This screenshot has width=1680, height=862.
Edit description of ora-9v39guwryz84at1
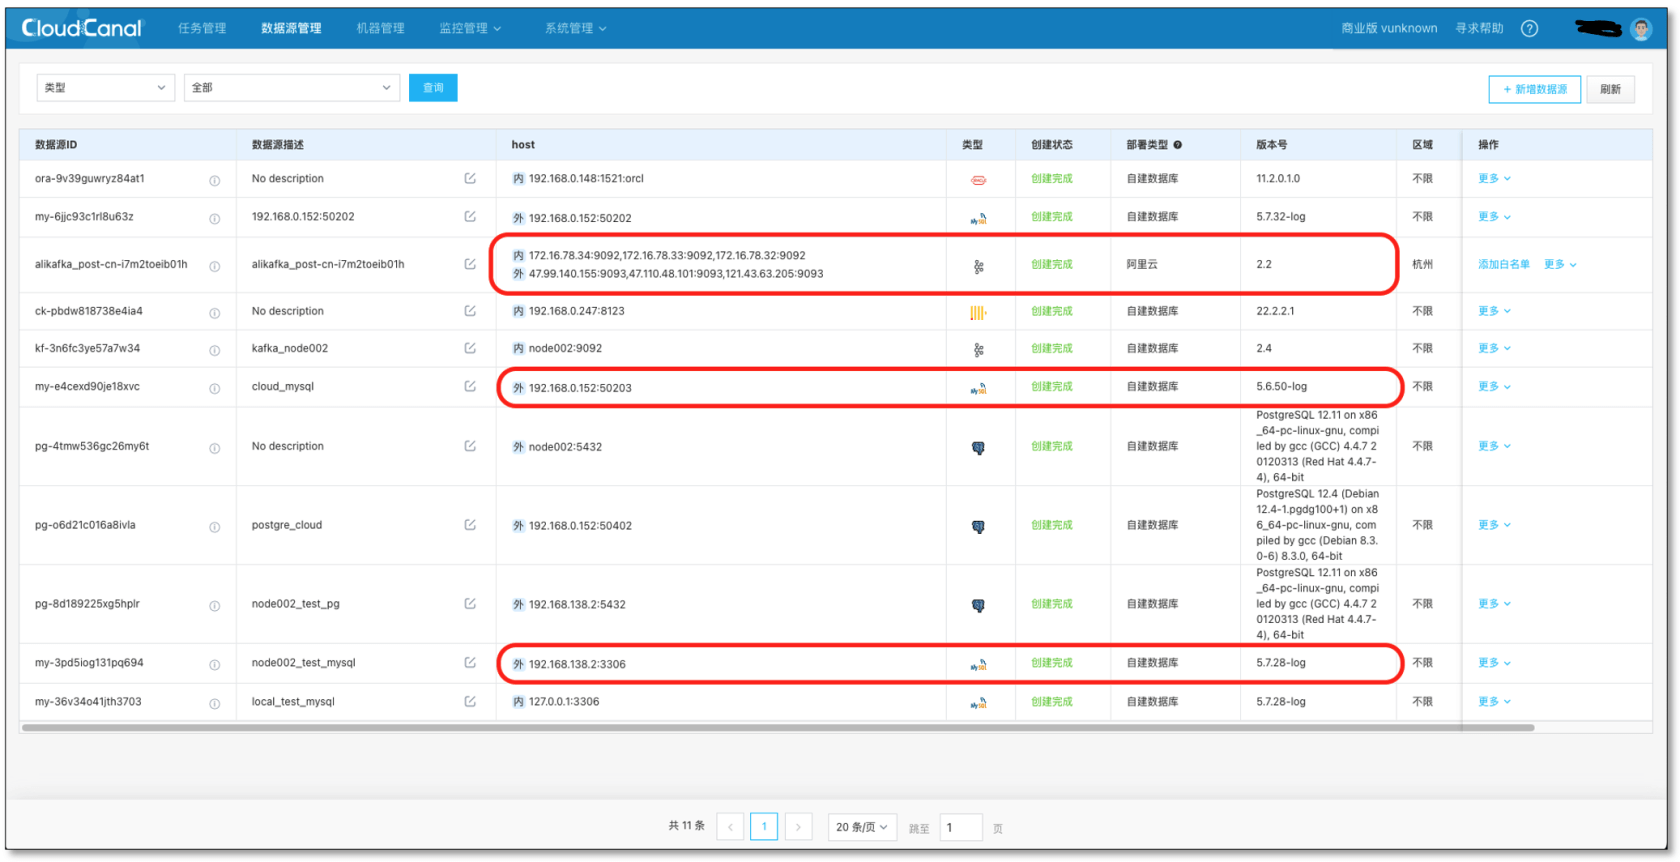[470, 178]
